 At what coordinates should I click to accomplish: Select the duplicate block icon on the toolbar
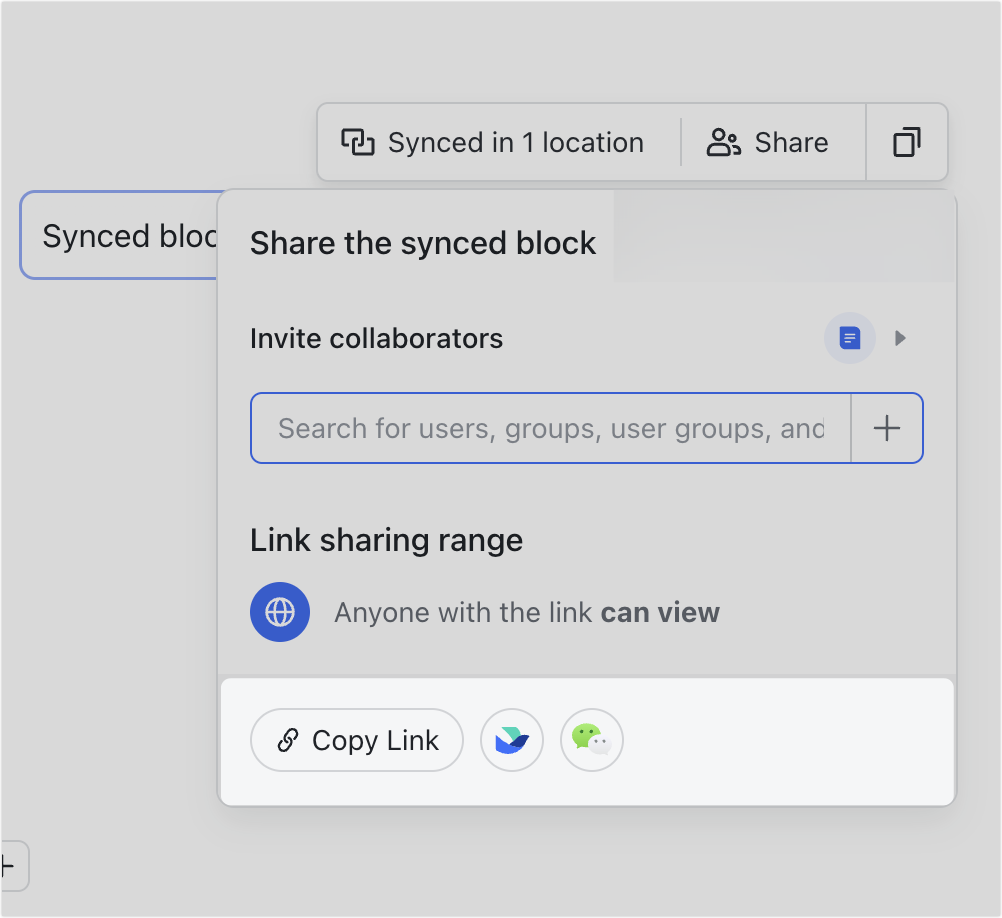point(906,142)
